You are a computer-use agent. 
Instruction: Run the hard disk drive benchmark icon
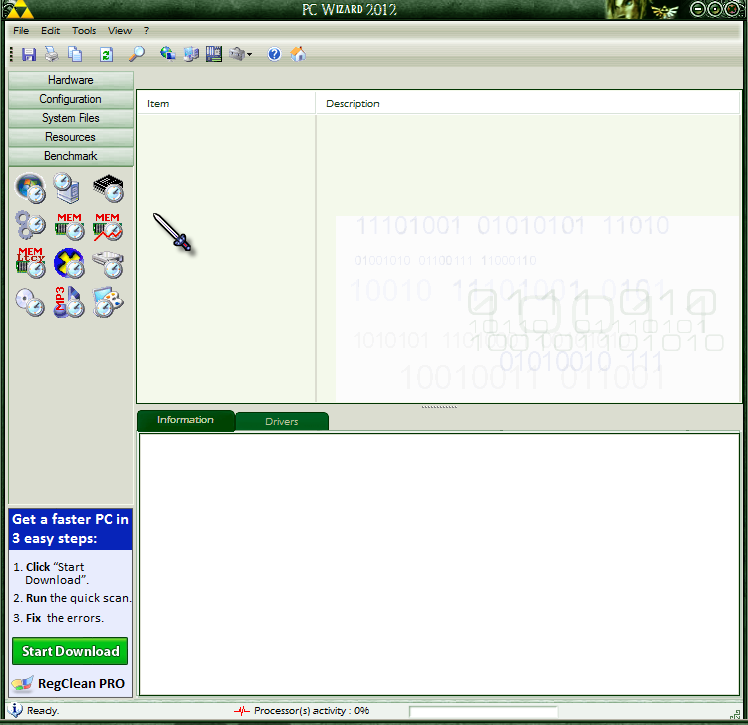(108, 264)
